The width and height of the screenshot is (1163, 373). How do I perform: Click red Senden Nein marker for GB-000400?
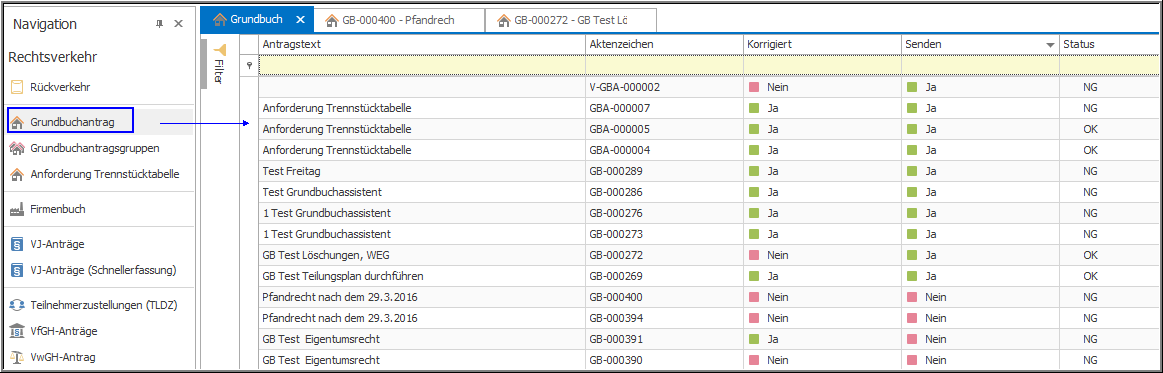912,297
